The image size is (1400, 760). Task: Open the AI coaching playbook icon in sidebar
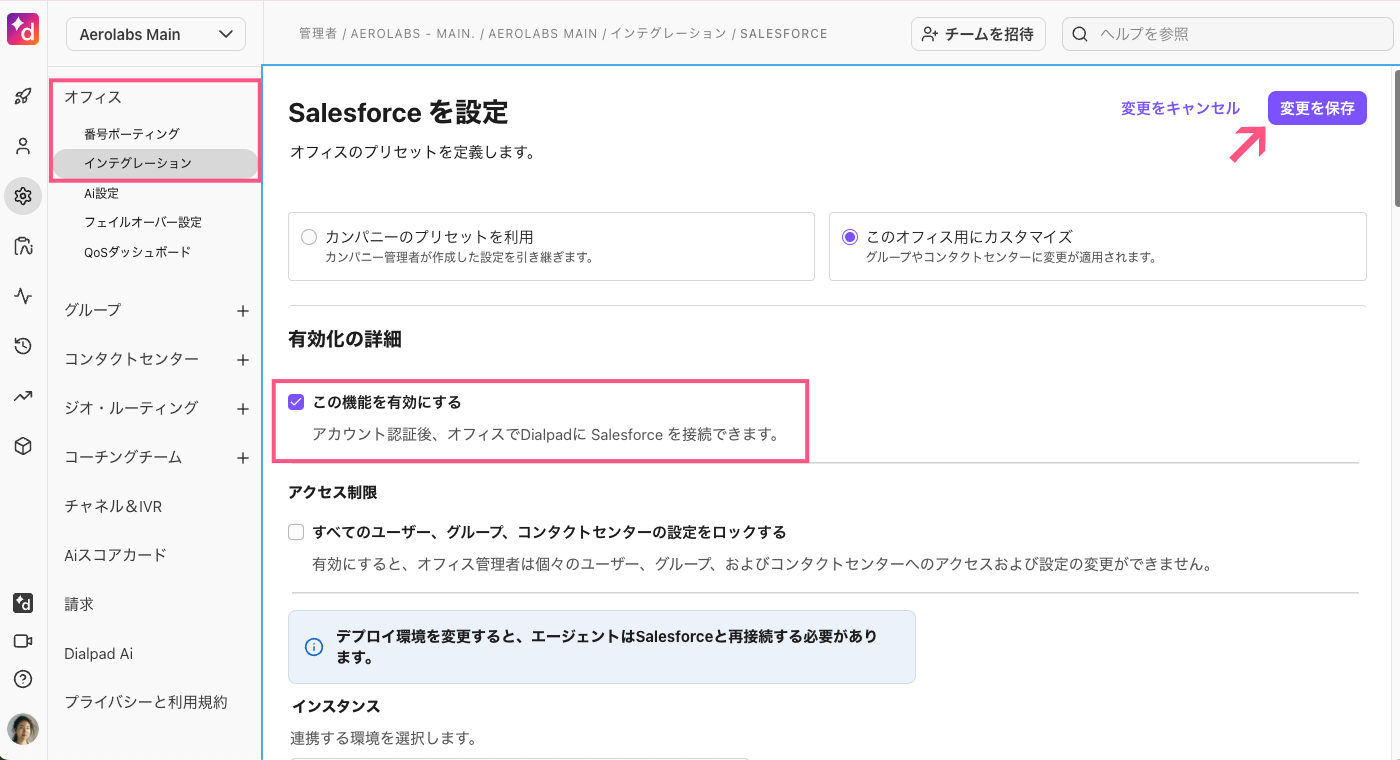pos(23,246)
